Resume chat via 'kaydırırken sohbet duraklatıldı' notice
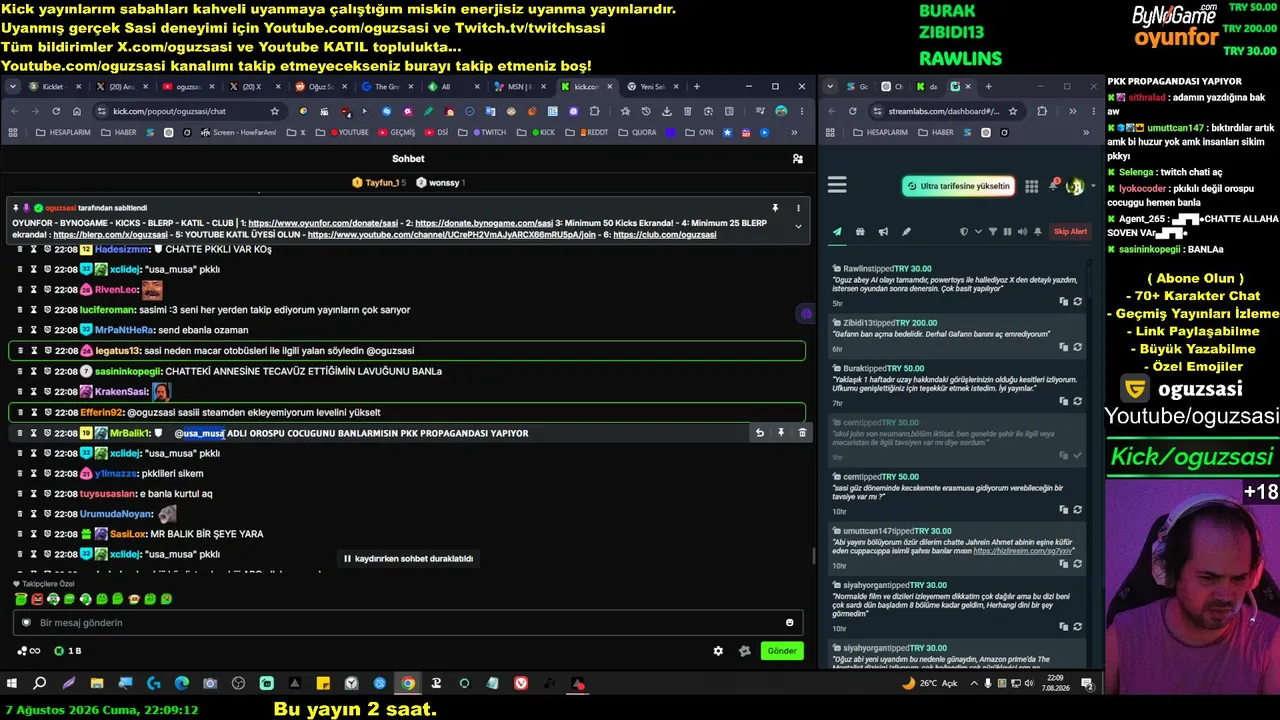1280x720 pixels. 408,559
